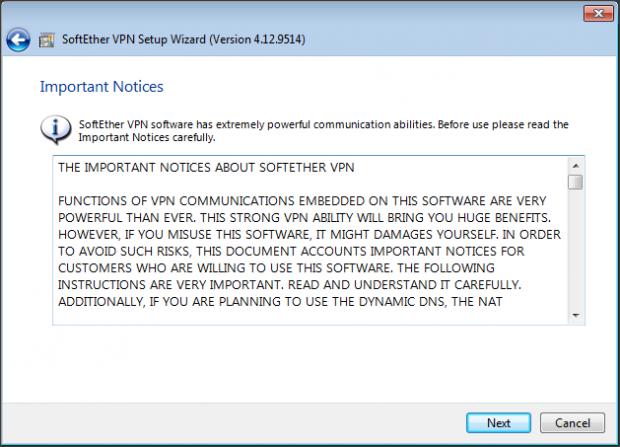Screen dimensions: 620x447
Task: Click the scrollbar thumb of the notices text
Action: coord(575,182)
